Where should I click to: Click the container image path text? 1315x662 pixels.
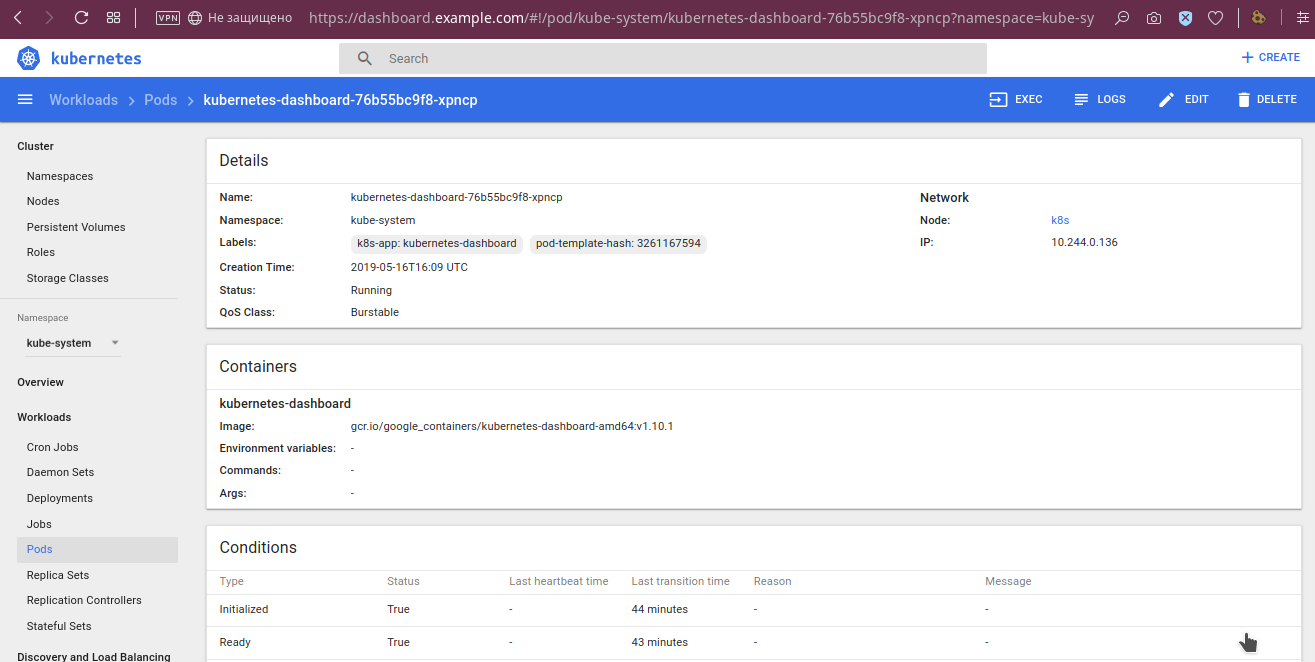(512, 426)
